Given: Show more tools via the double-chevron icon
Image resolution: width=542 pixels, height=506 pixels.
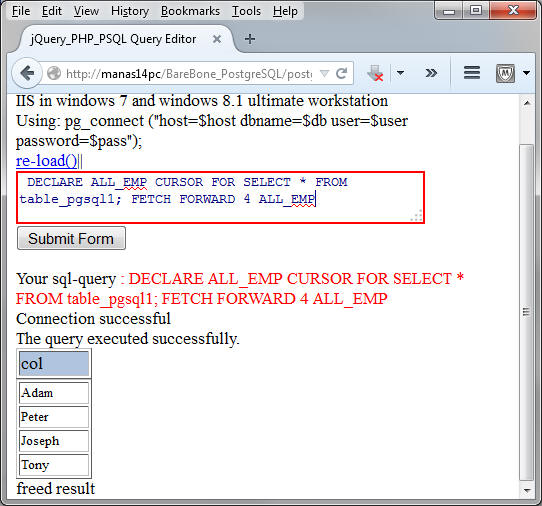Looking at the screenshot, I should point(431,73).
